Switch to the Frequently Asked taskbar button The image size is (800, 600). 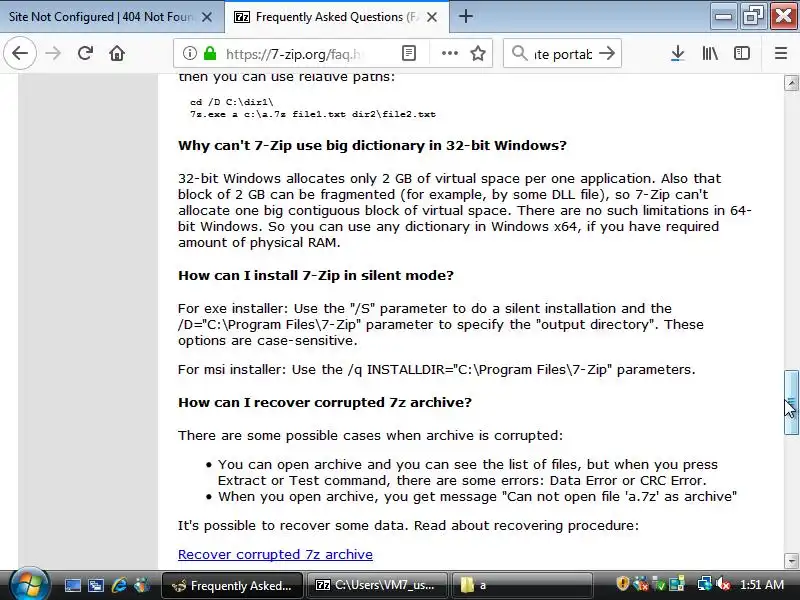pos(232,585)
